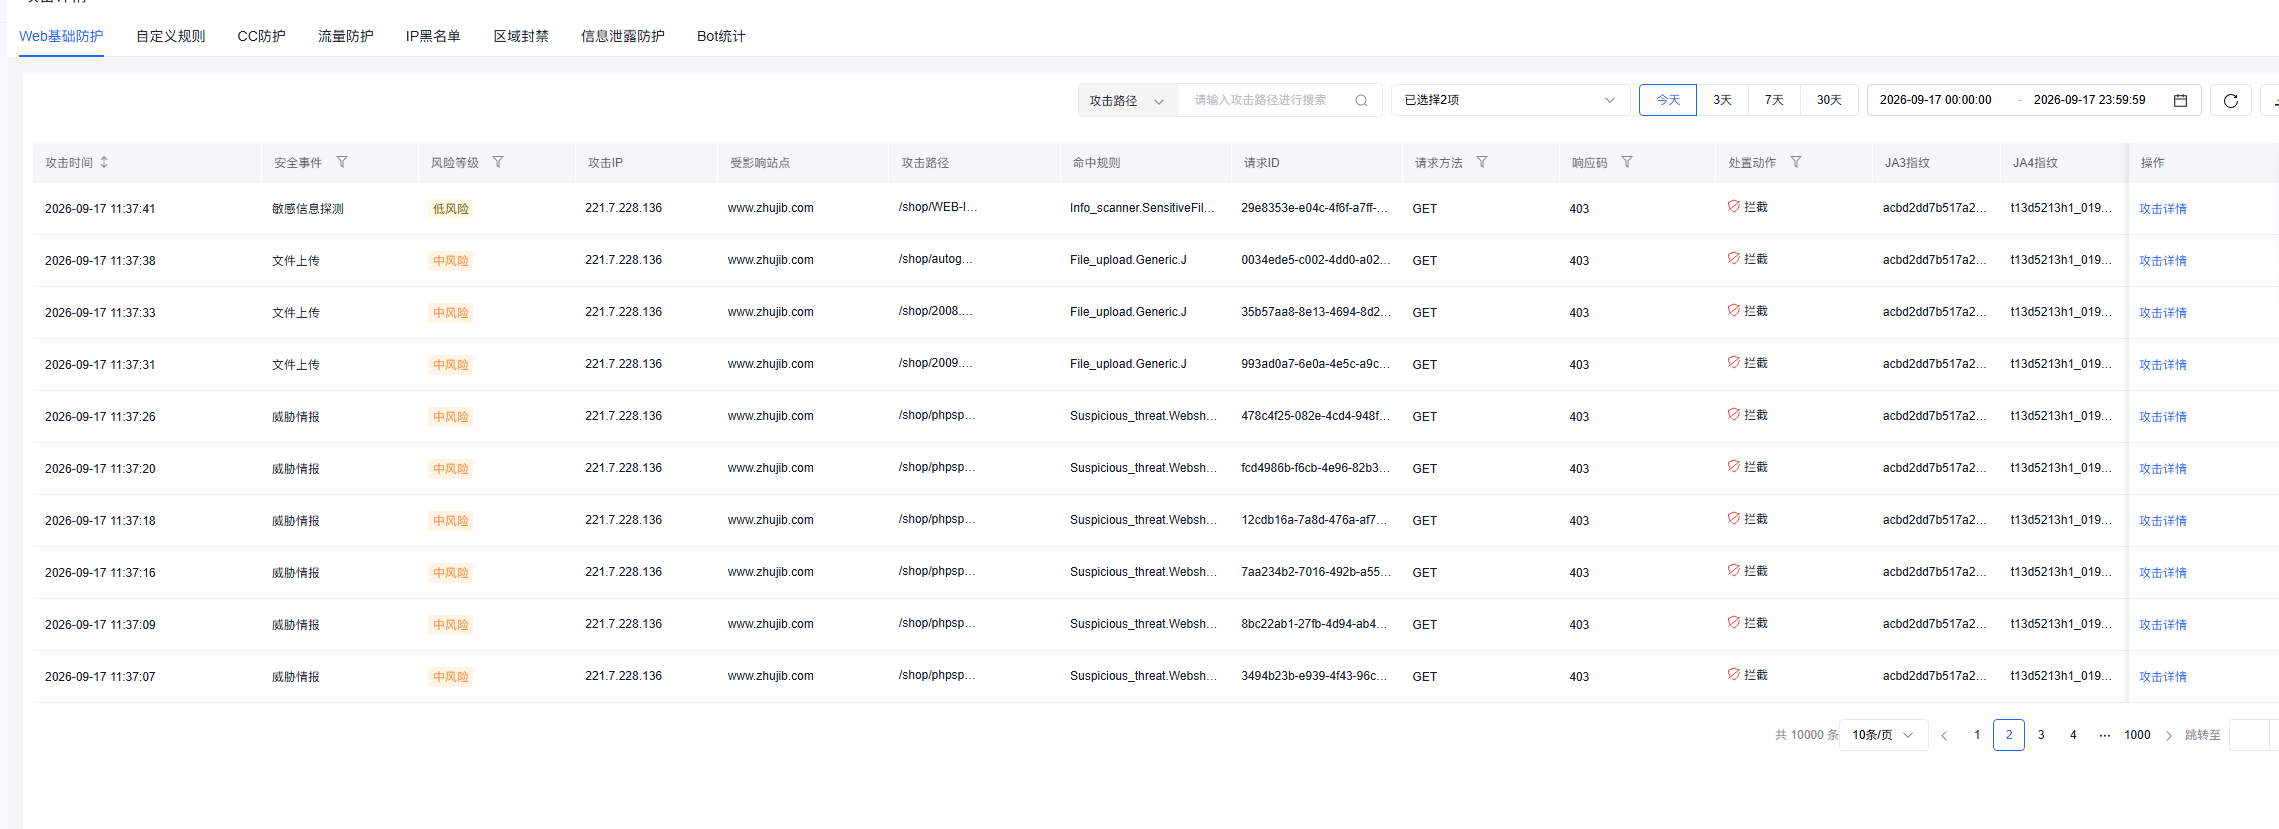This screenshot has width=2279, height=829.
Task: Open 攻击详情 for the 11:37:09 row
Action: click(x=2163, y=625)
